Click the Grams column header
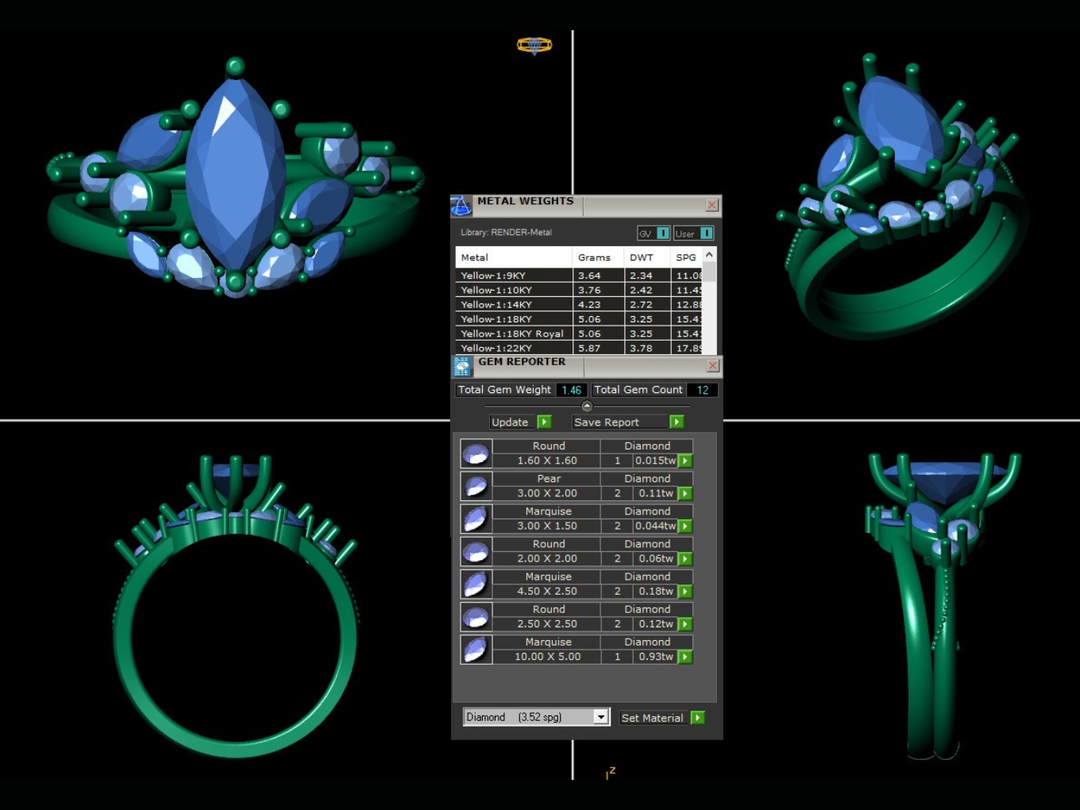 [598, 257]
